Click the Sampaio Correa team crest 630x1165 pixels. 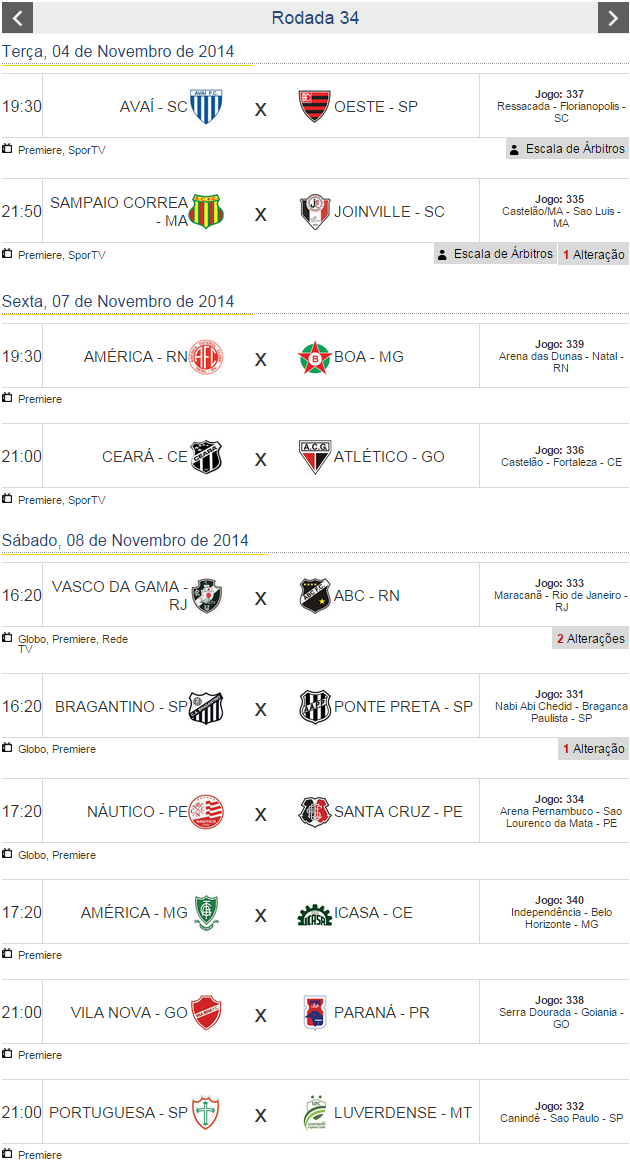point(207,212)
